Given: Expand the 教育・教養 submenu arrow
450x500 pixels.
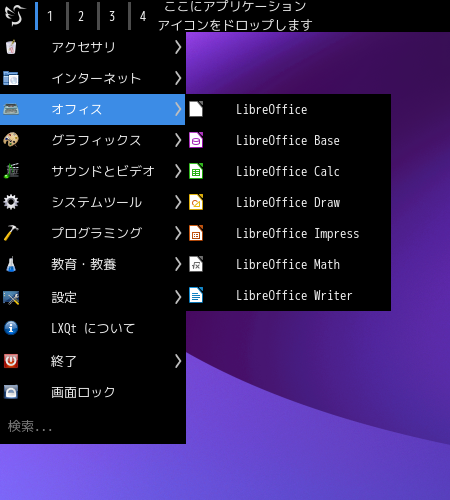Looking at the screenshot, I should pyautogui.click(x=178, y=264).
